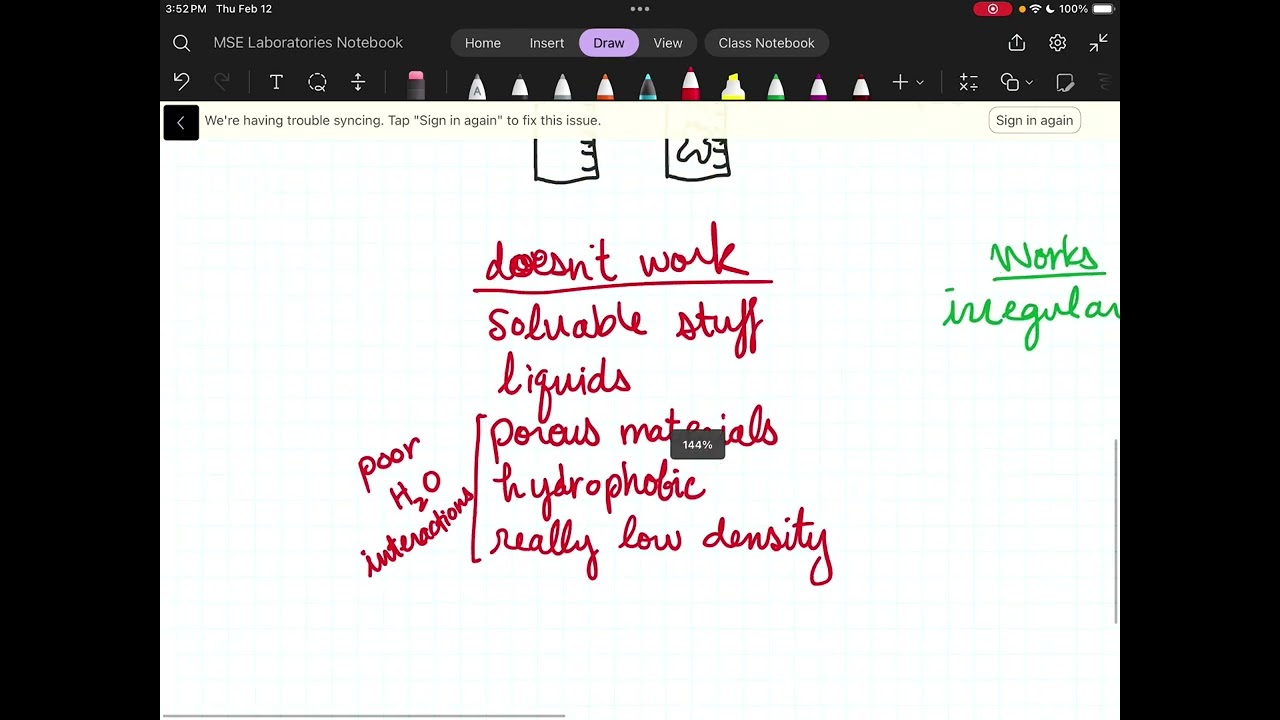Viewport: 1280px width, 720px height.
Task: Click the horizontal page scrollbar
Action: pos(364,716)
